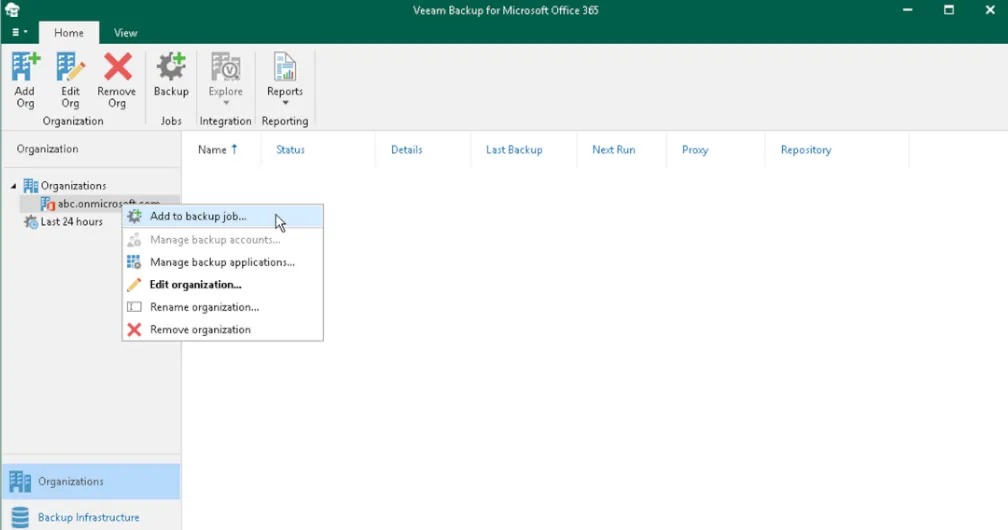1008x530 pixels.
Task: Sort by the Details column header
Action: [423, 150]
